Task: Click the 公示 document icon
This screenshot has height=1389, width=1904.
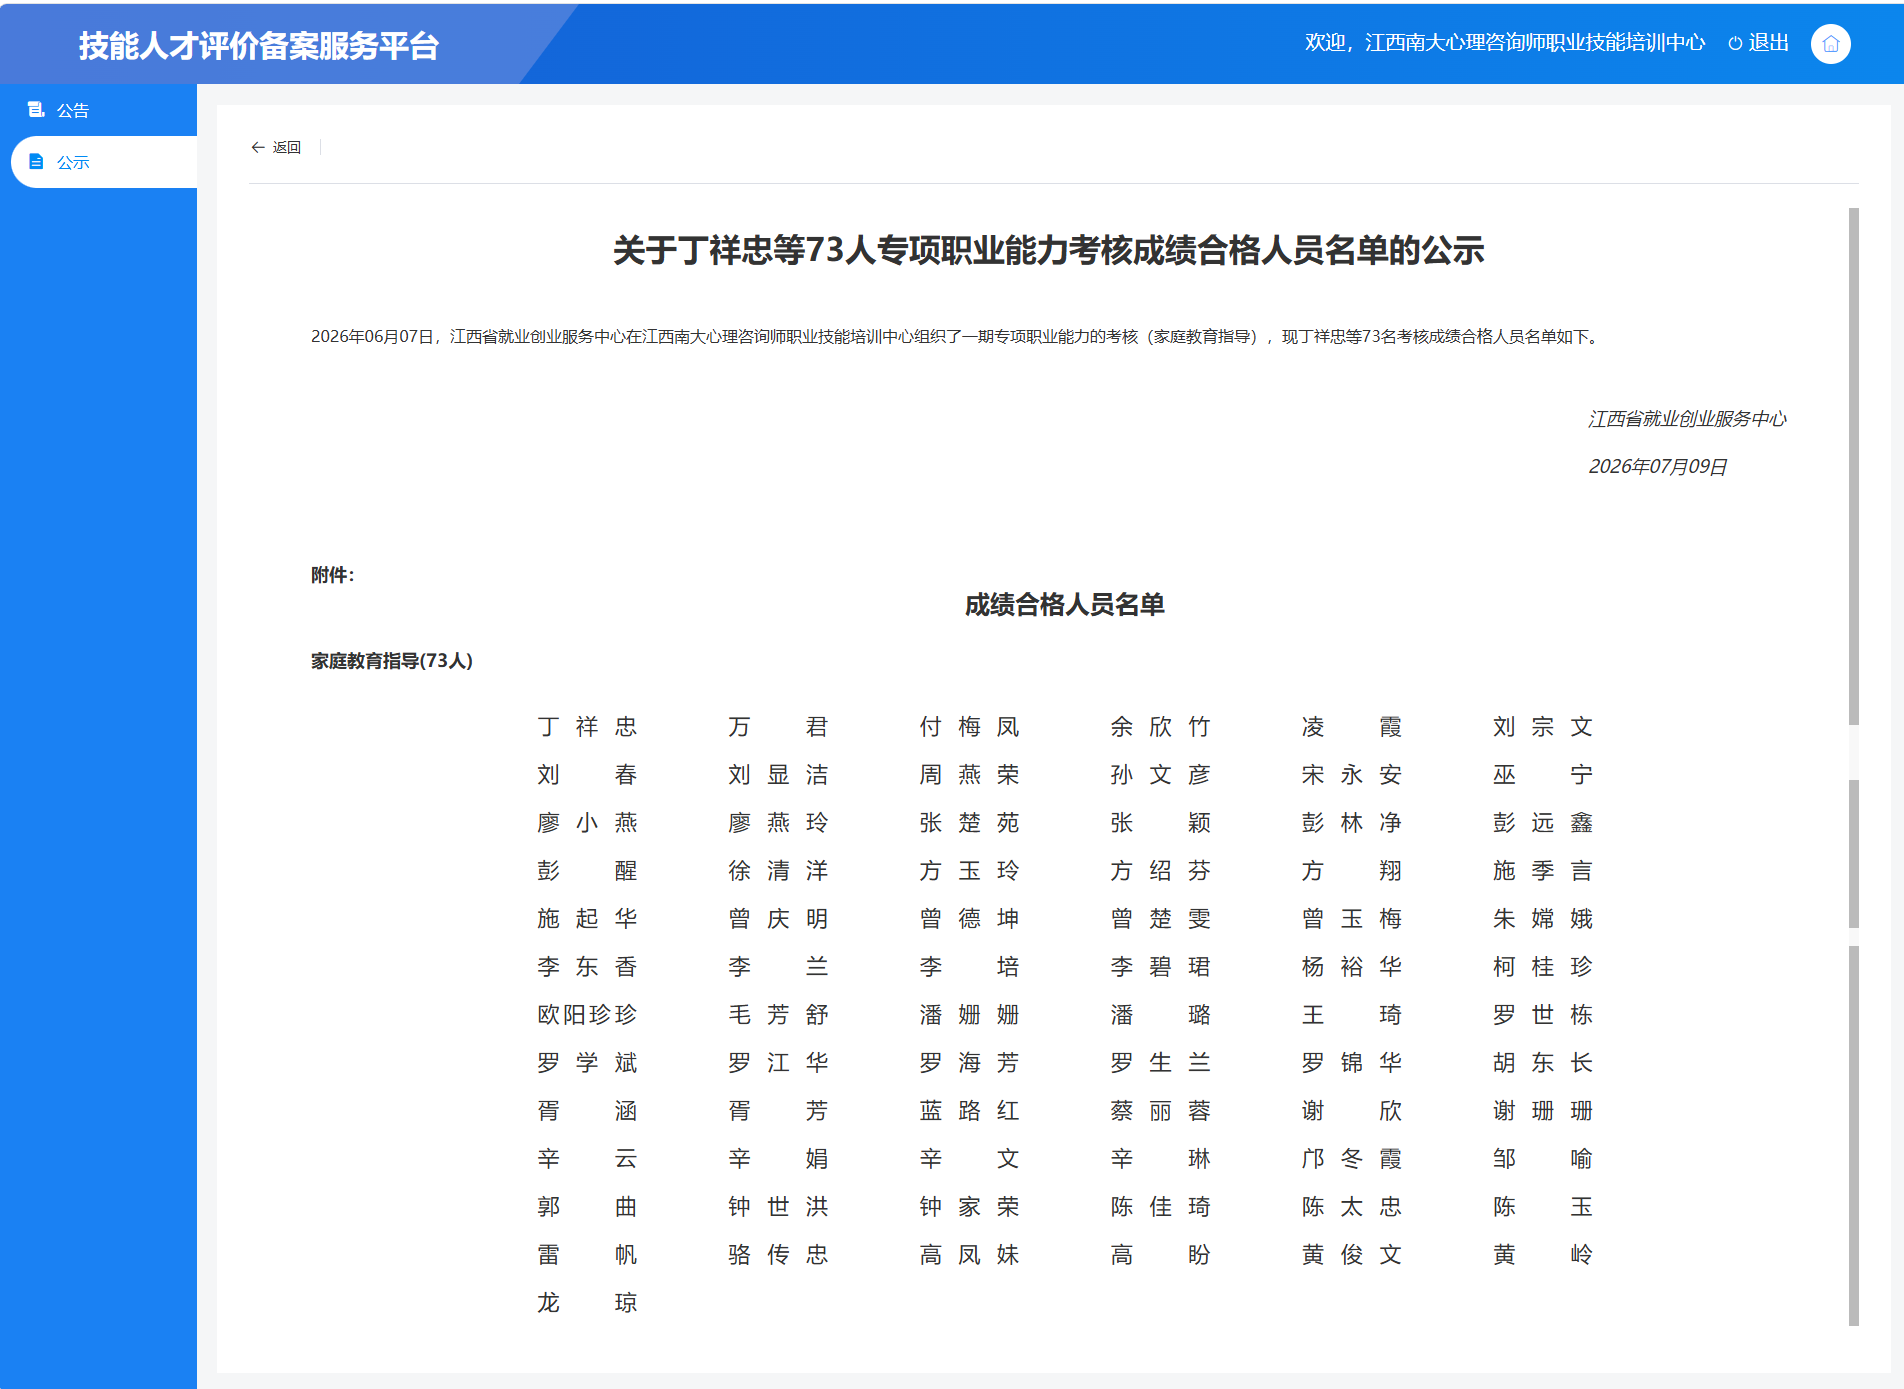Action: point(36,161)
